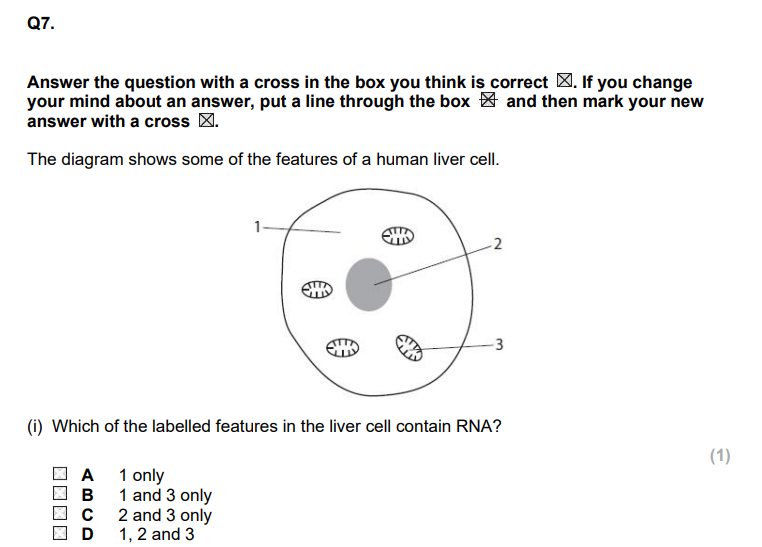Click label number 1 beside the diagram
Image resolution: width=762 pixels, height=547 pixels.
coord(258,227)
